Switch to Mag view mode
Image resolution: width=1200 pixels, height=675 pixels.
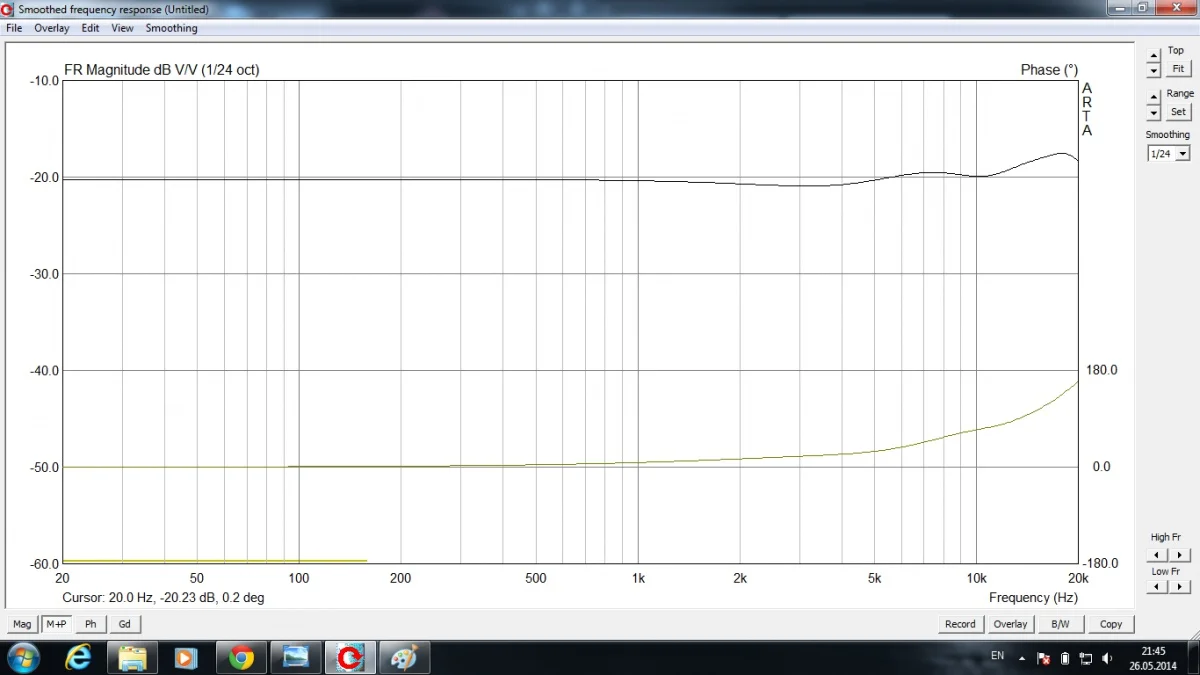22,624
